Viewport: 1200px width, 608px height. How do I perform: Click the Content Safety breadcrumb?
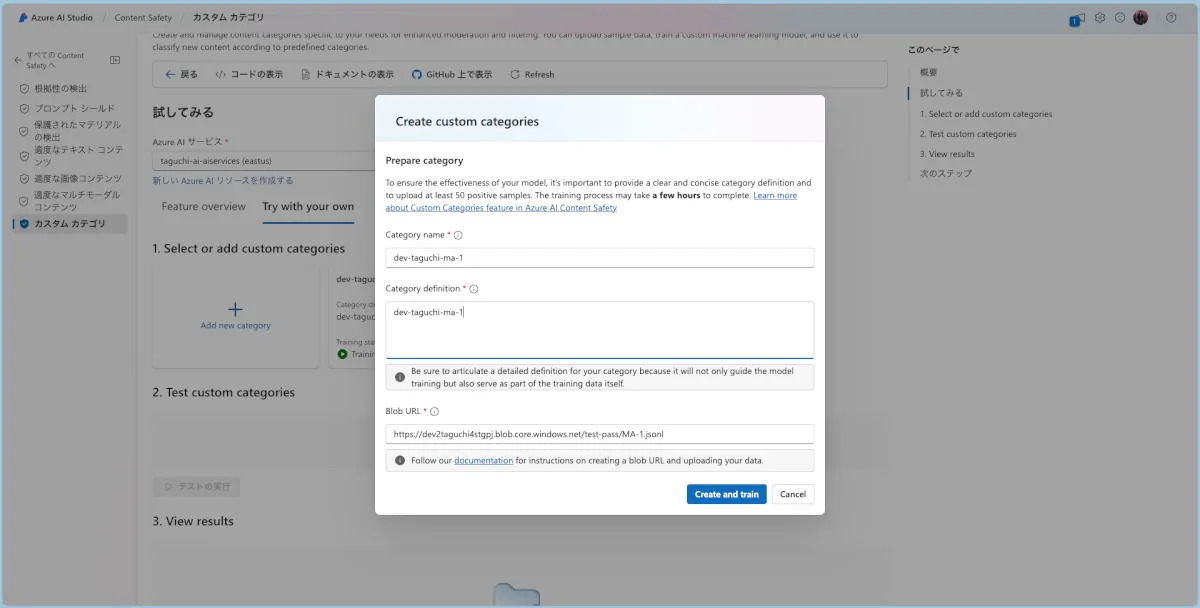[143, 17]
